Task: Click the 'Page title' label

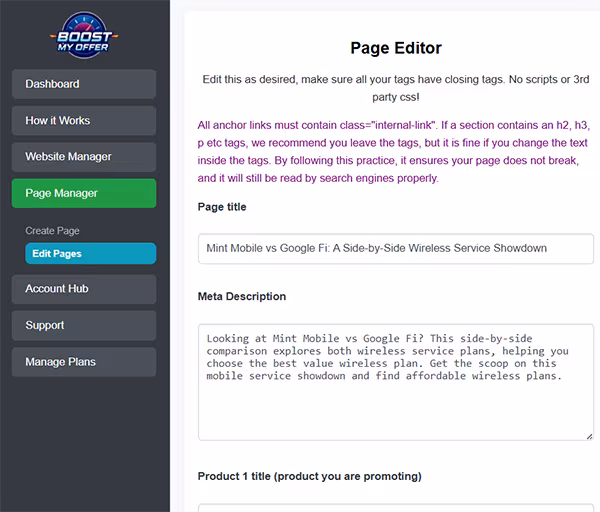Action: tap(222, 207)
